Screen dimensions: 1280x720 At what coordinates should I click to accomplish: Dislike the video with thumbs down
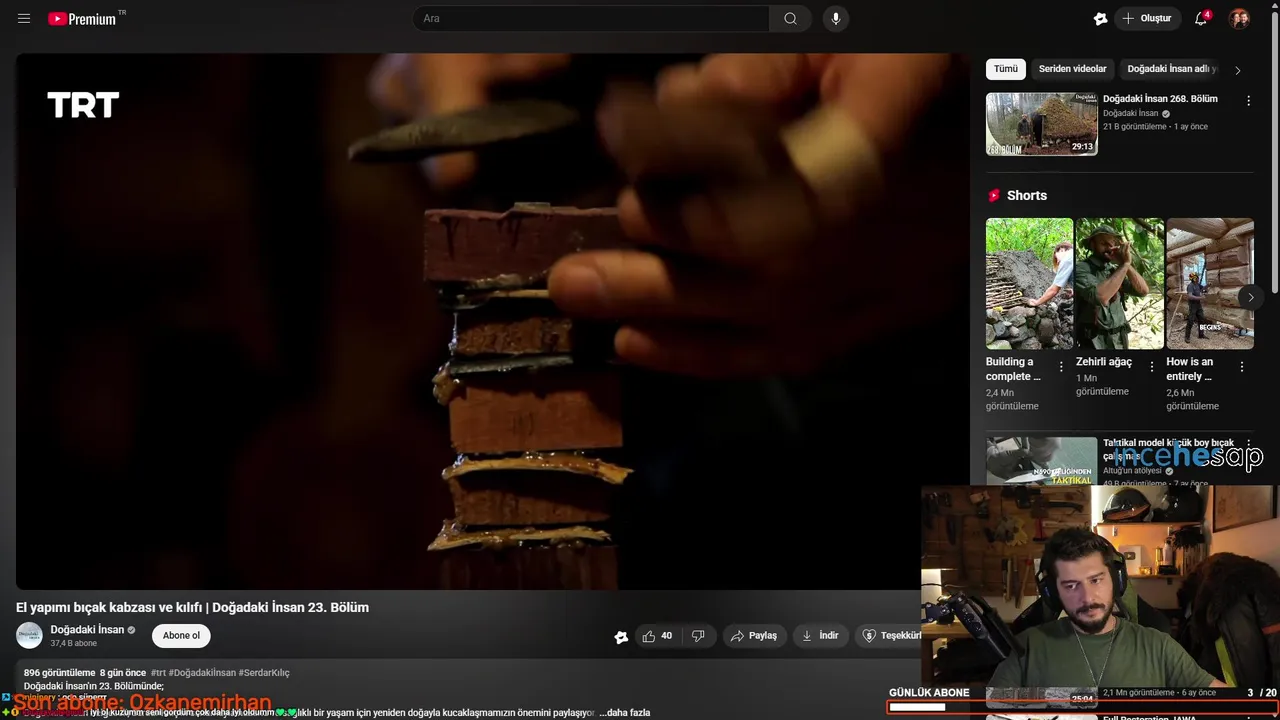click(698, 636)
